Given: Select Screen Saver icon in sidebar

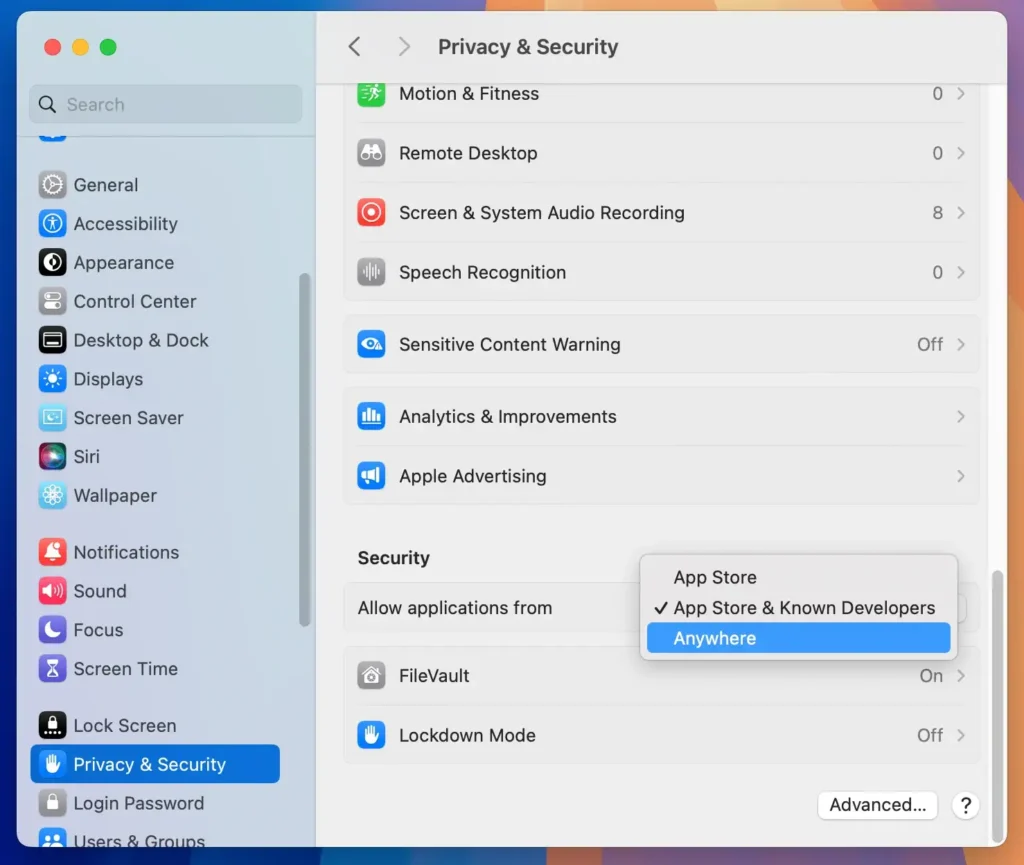Looking at the screenshot, I should 52,418.
